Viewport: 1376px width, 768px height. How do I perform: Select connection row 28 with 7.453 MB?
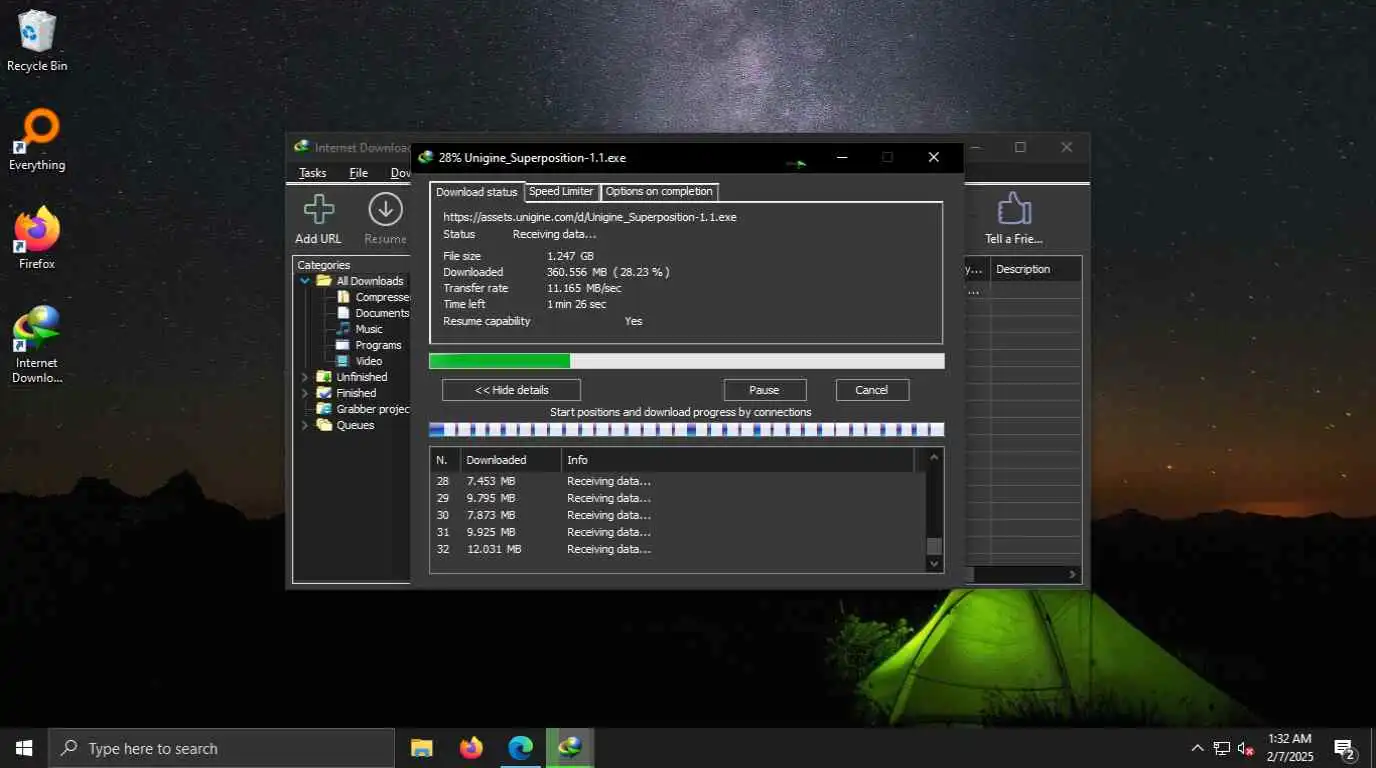point(678,481)
